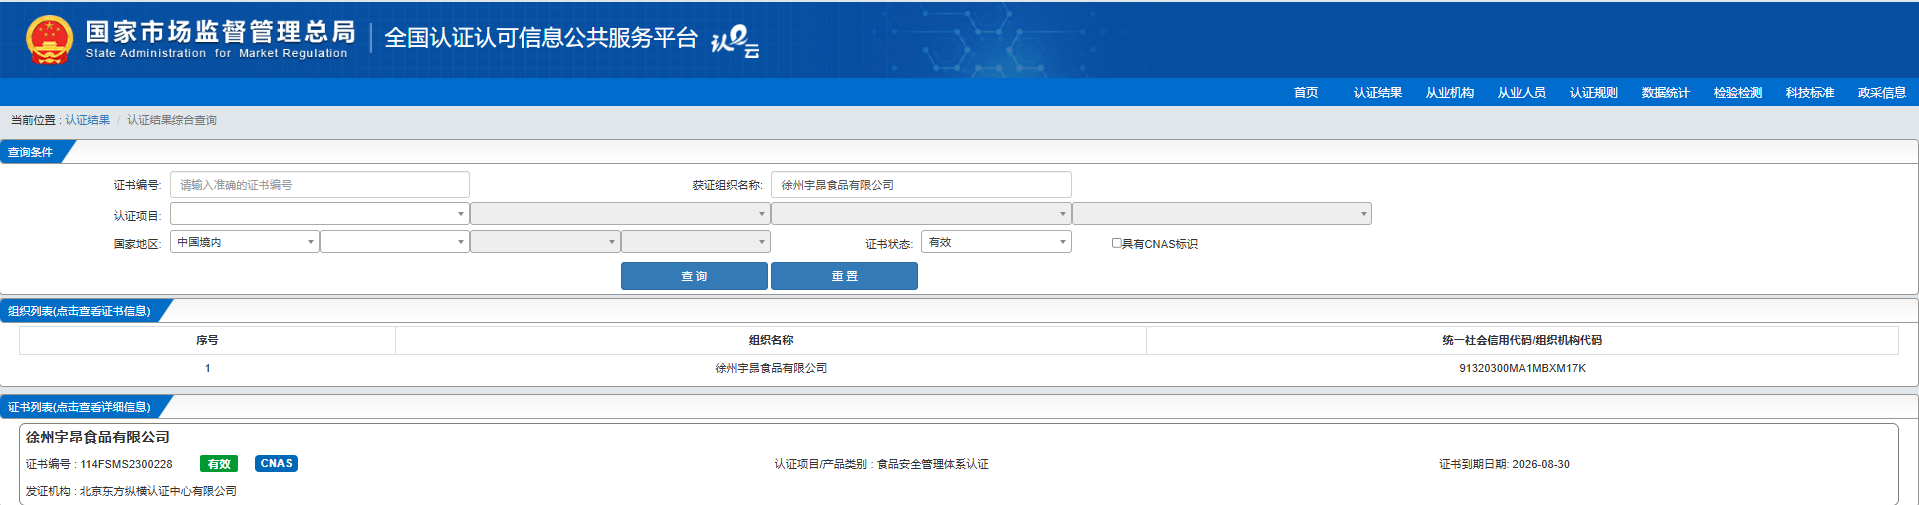Image resolution: width=1919 pixels, height=505 pixels.
Task: Click the national emblem logo
Action: pos(49,40)
